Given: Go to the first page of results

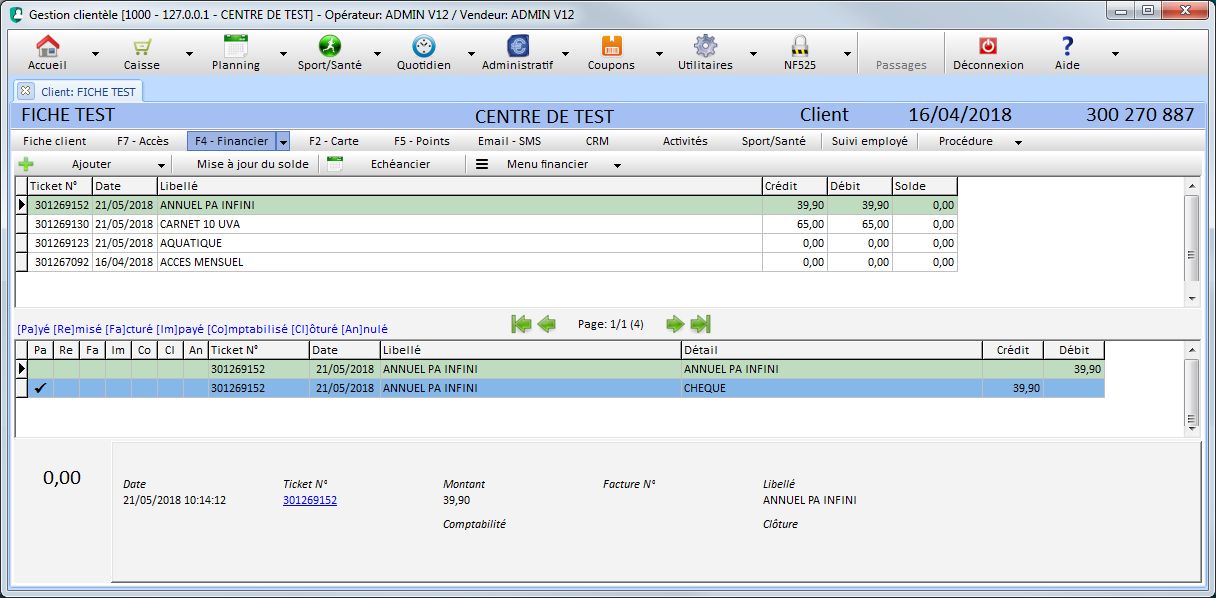Looking at the screenshot, I should pos(520,324).
